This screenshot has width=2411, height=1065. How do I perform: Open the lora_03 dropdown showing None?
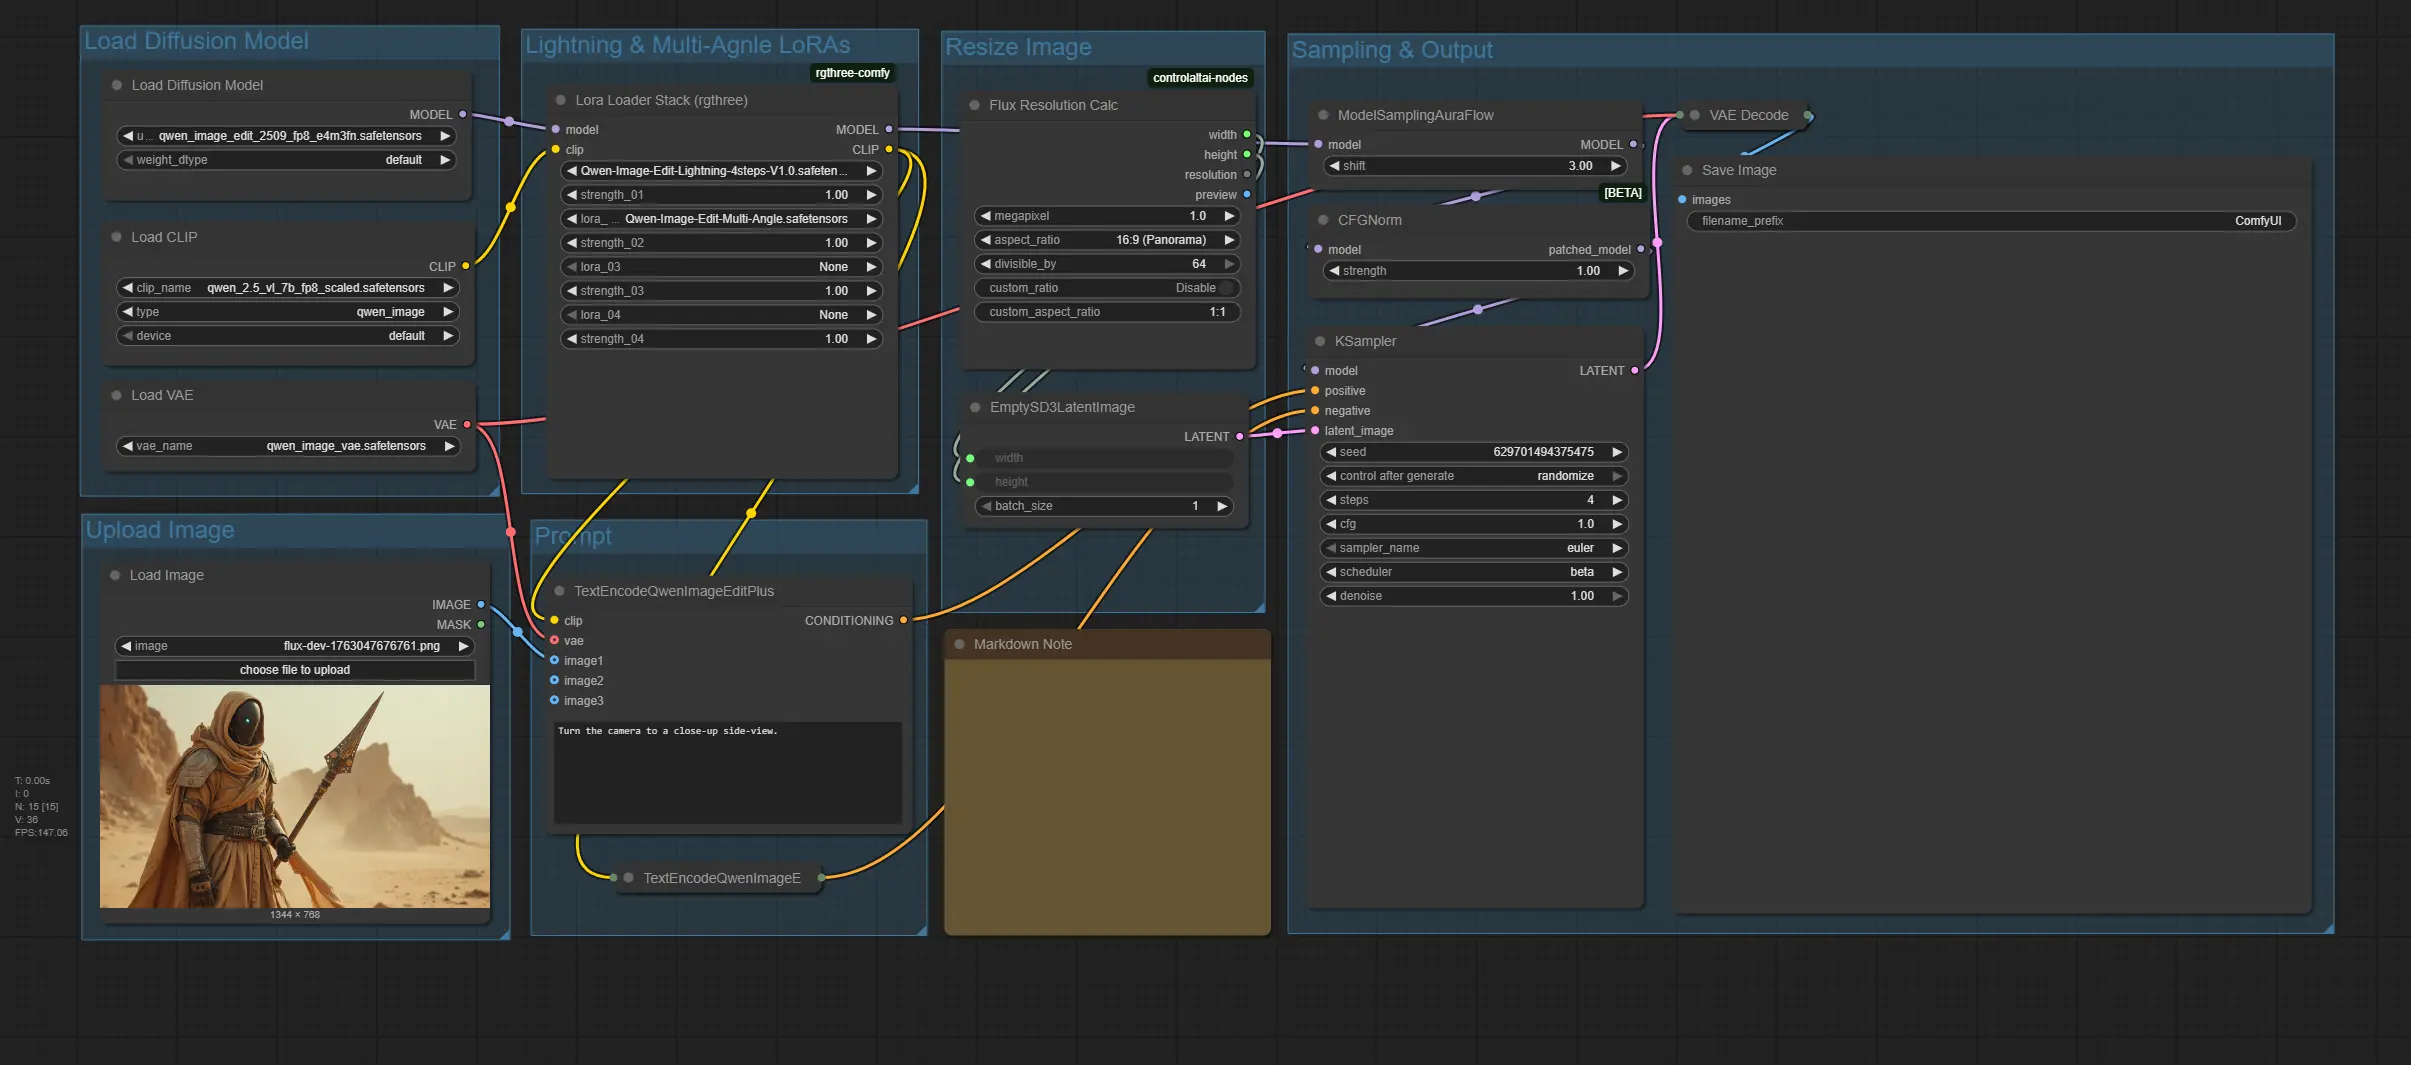tap(720, 267)
